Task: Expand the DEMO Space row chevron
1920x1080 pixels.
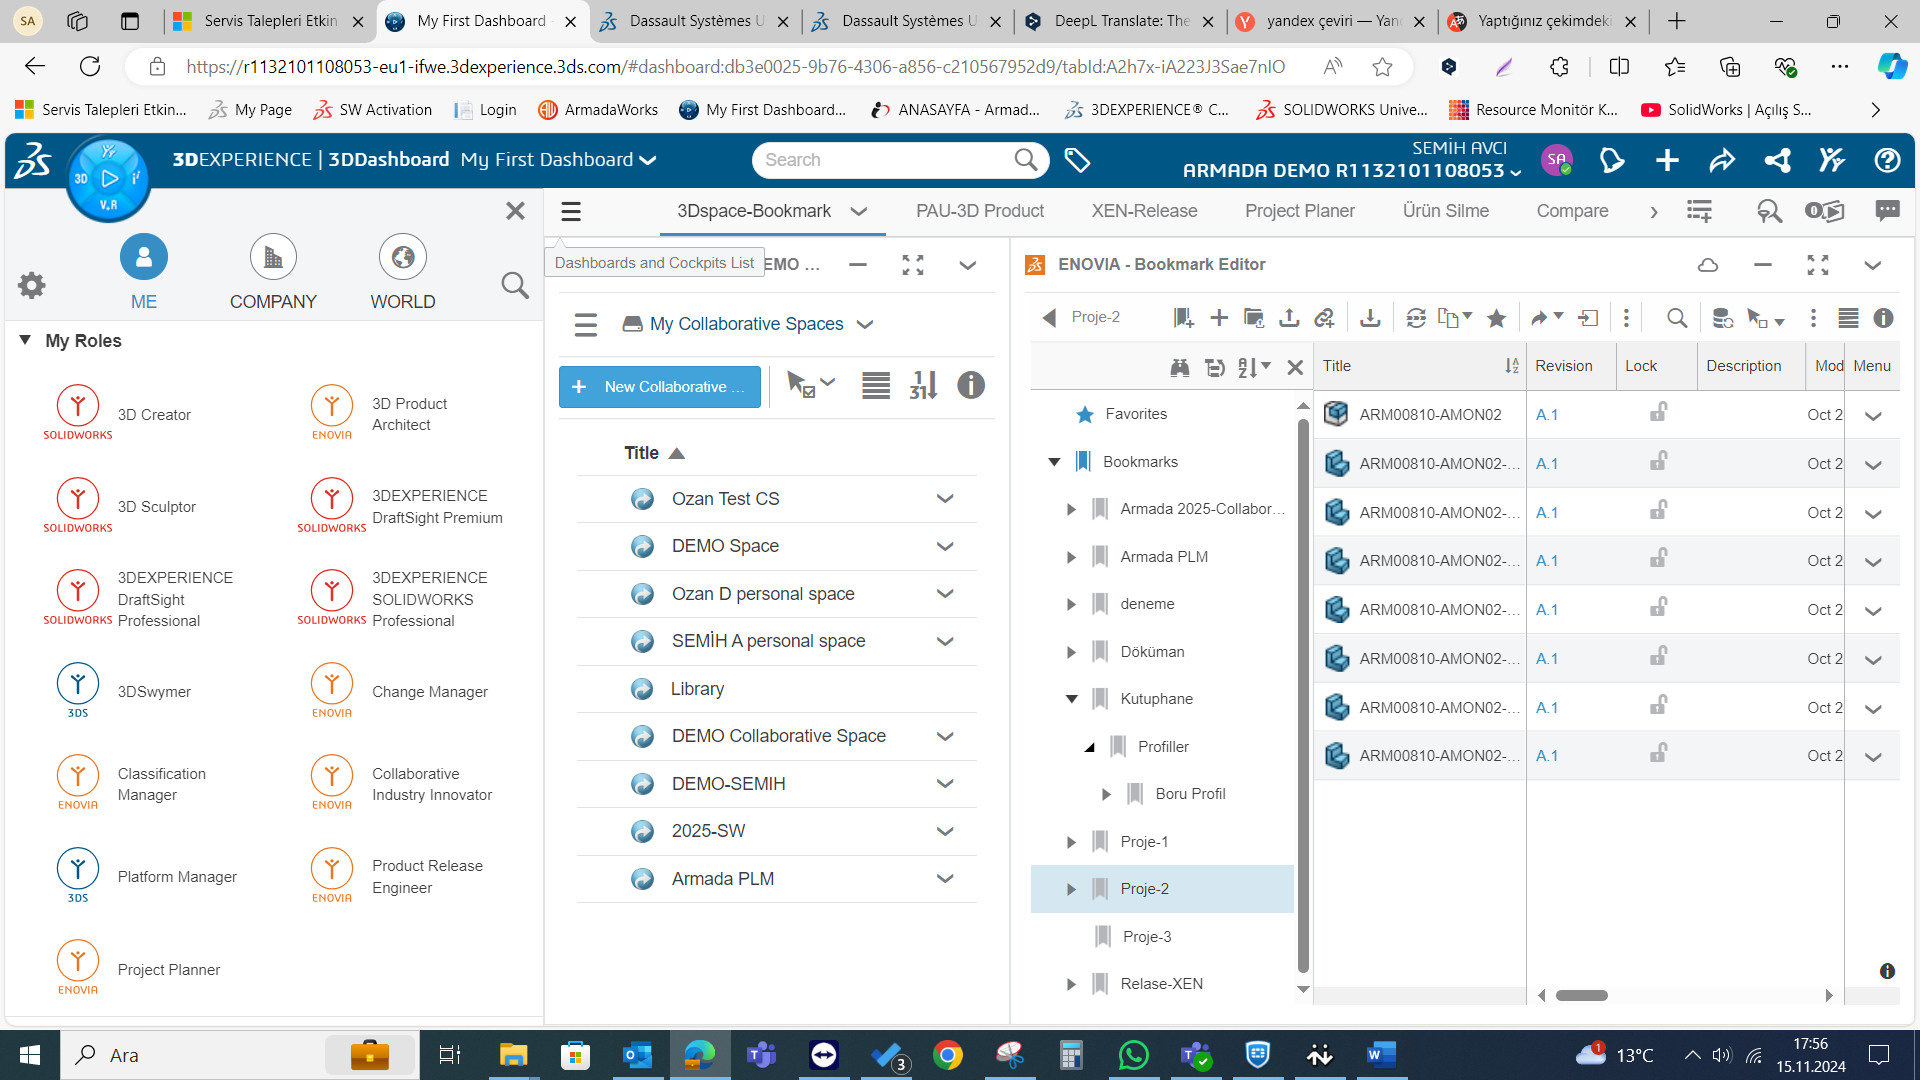Action: 945,546
